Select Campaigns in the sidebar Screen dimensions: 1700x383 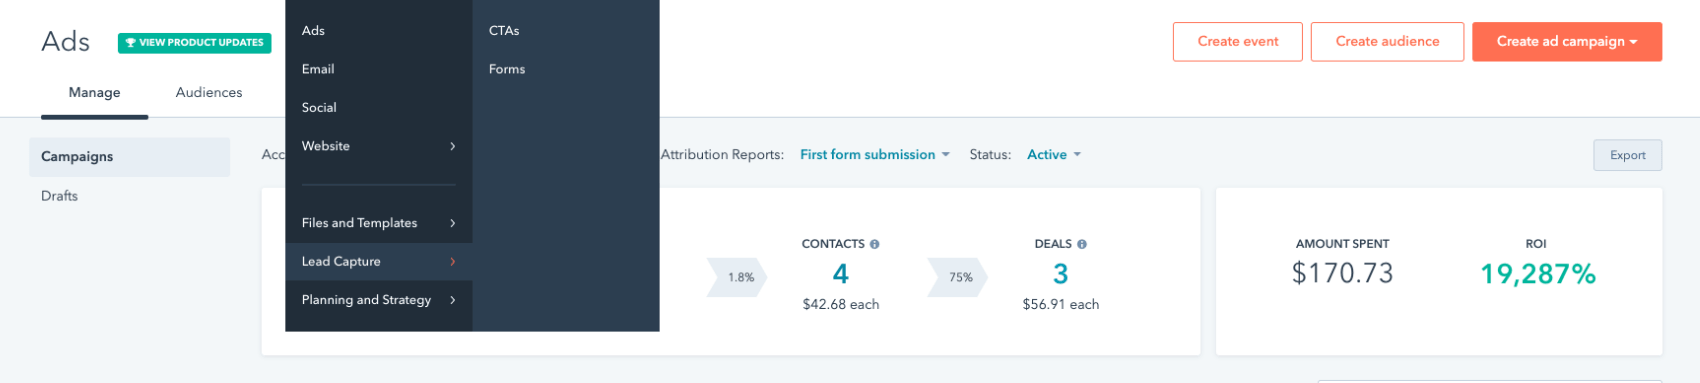(129, 157)
